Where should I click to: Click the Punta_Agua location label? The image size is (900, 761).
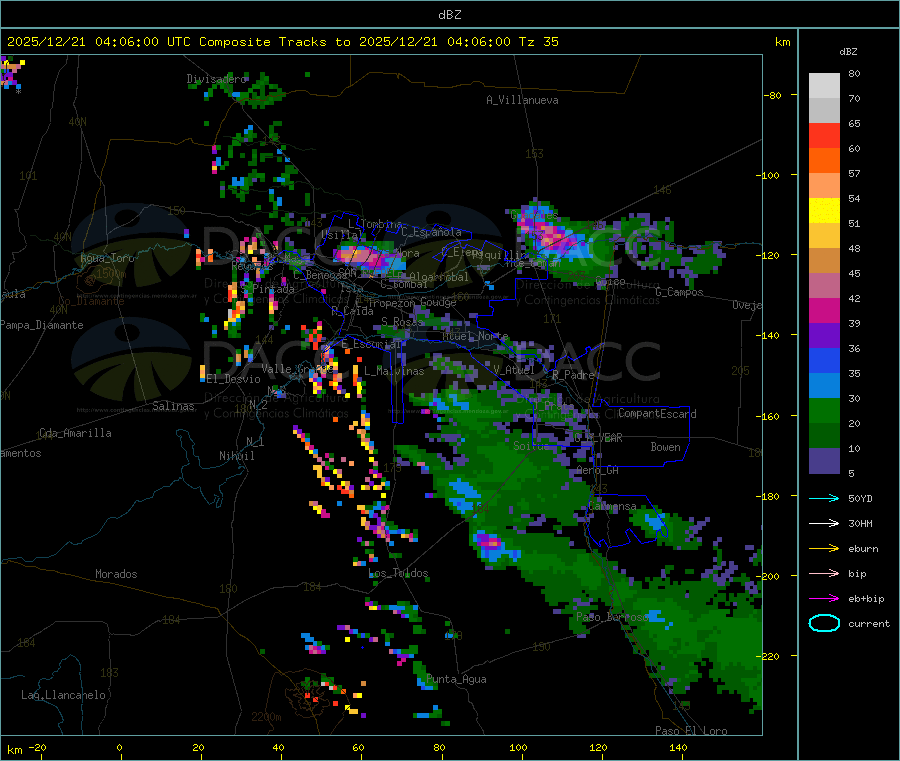456,679
